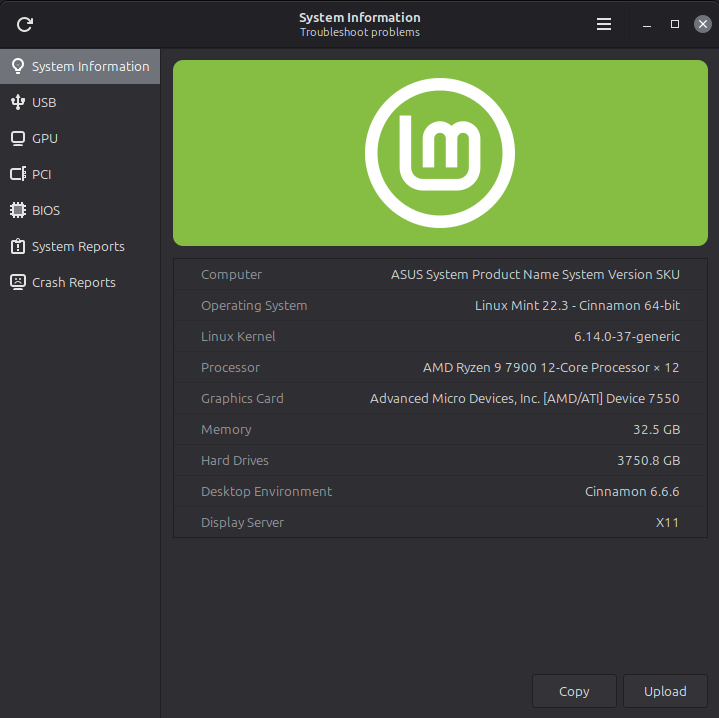Click the System Reports clipboard icon
Image resolution: width=719 pixels, height=718 pixels.
pos(18,246)
